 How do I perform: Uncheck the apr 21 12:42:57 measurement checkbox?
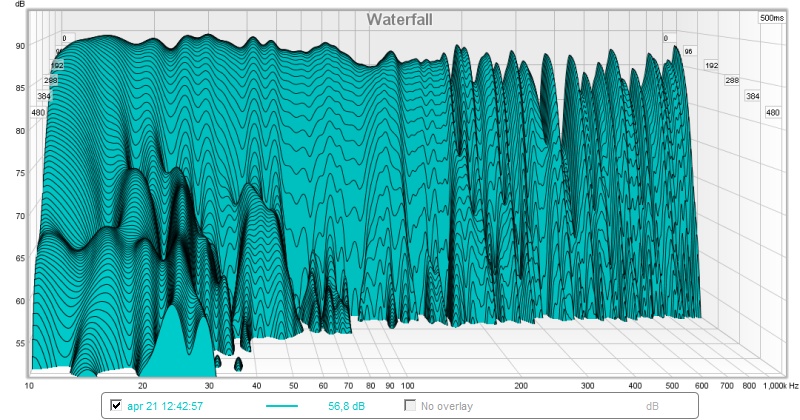coord(116,406)
